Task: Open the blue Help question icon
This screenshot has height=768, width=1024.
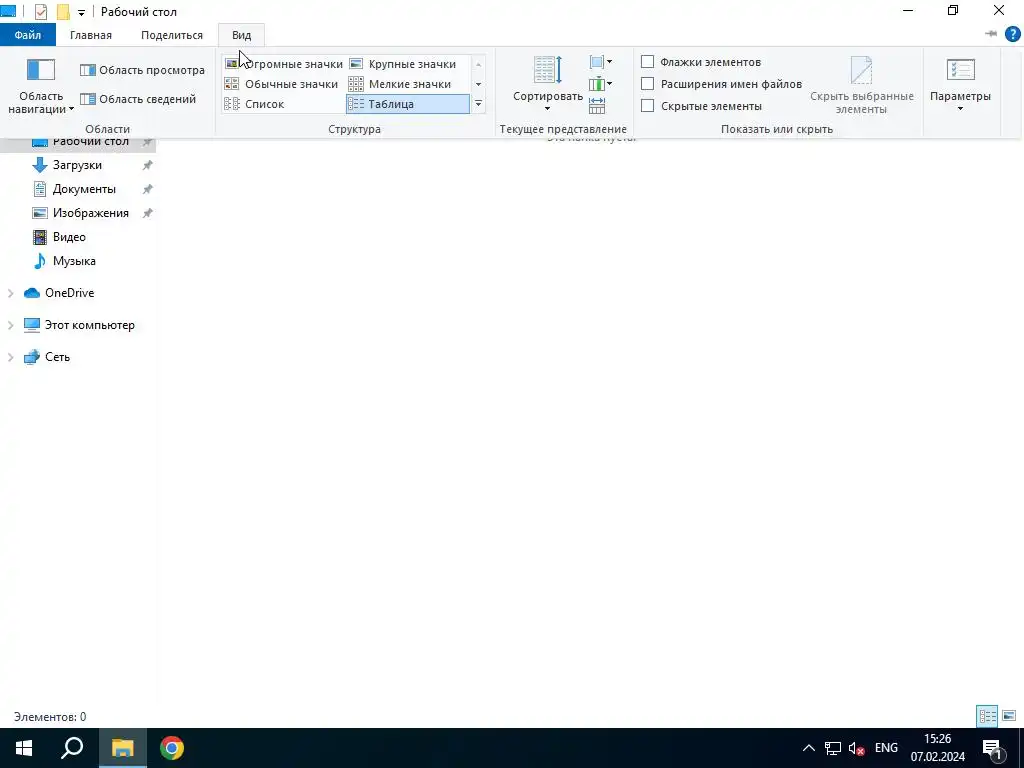Action: (1012, 34)
